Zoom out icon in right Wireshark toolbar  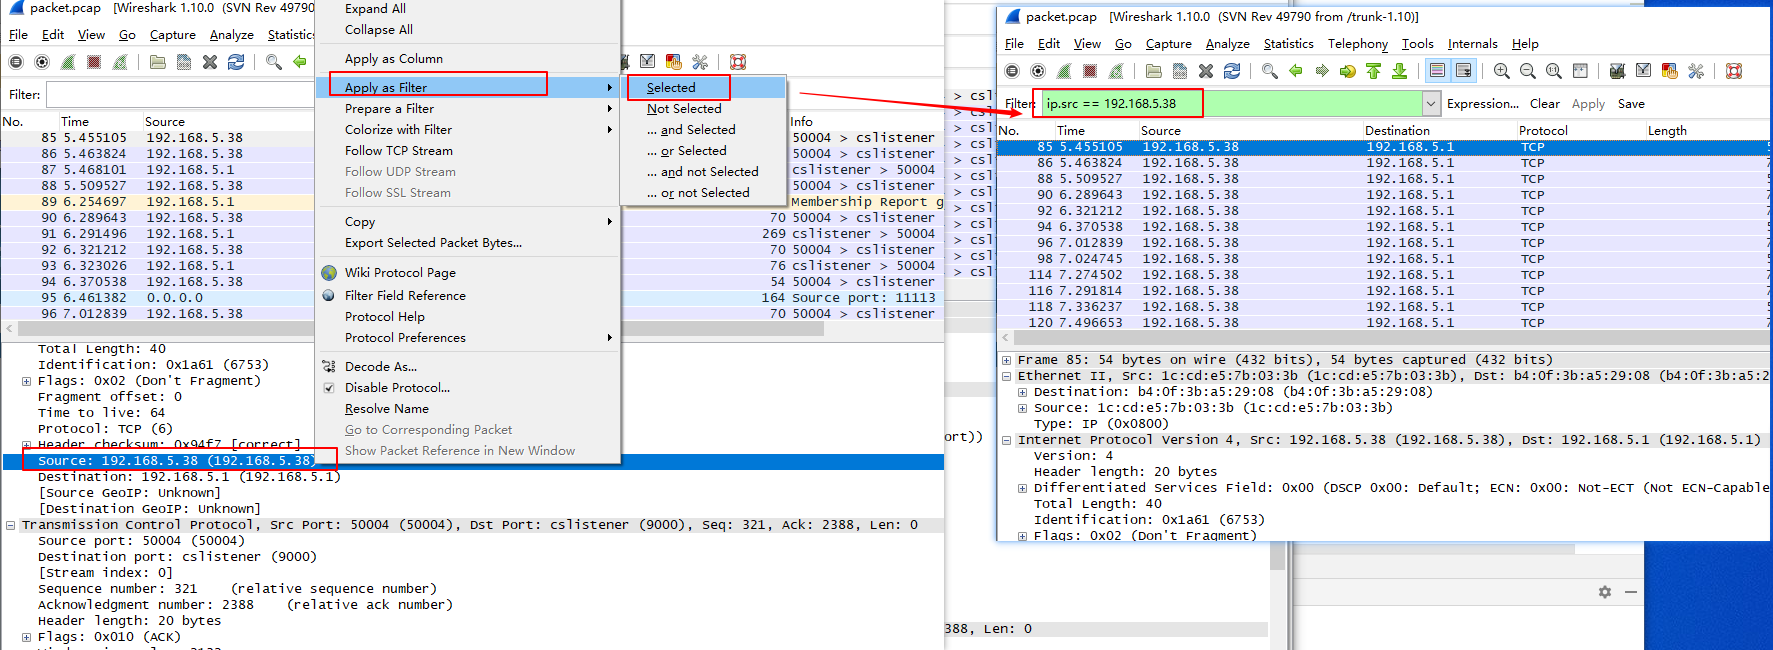coord(1528,71)
